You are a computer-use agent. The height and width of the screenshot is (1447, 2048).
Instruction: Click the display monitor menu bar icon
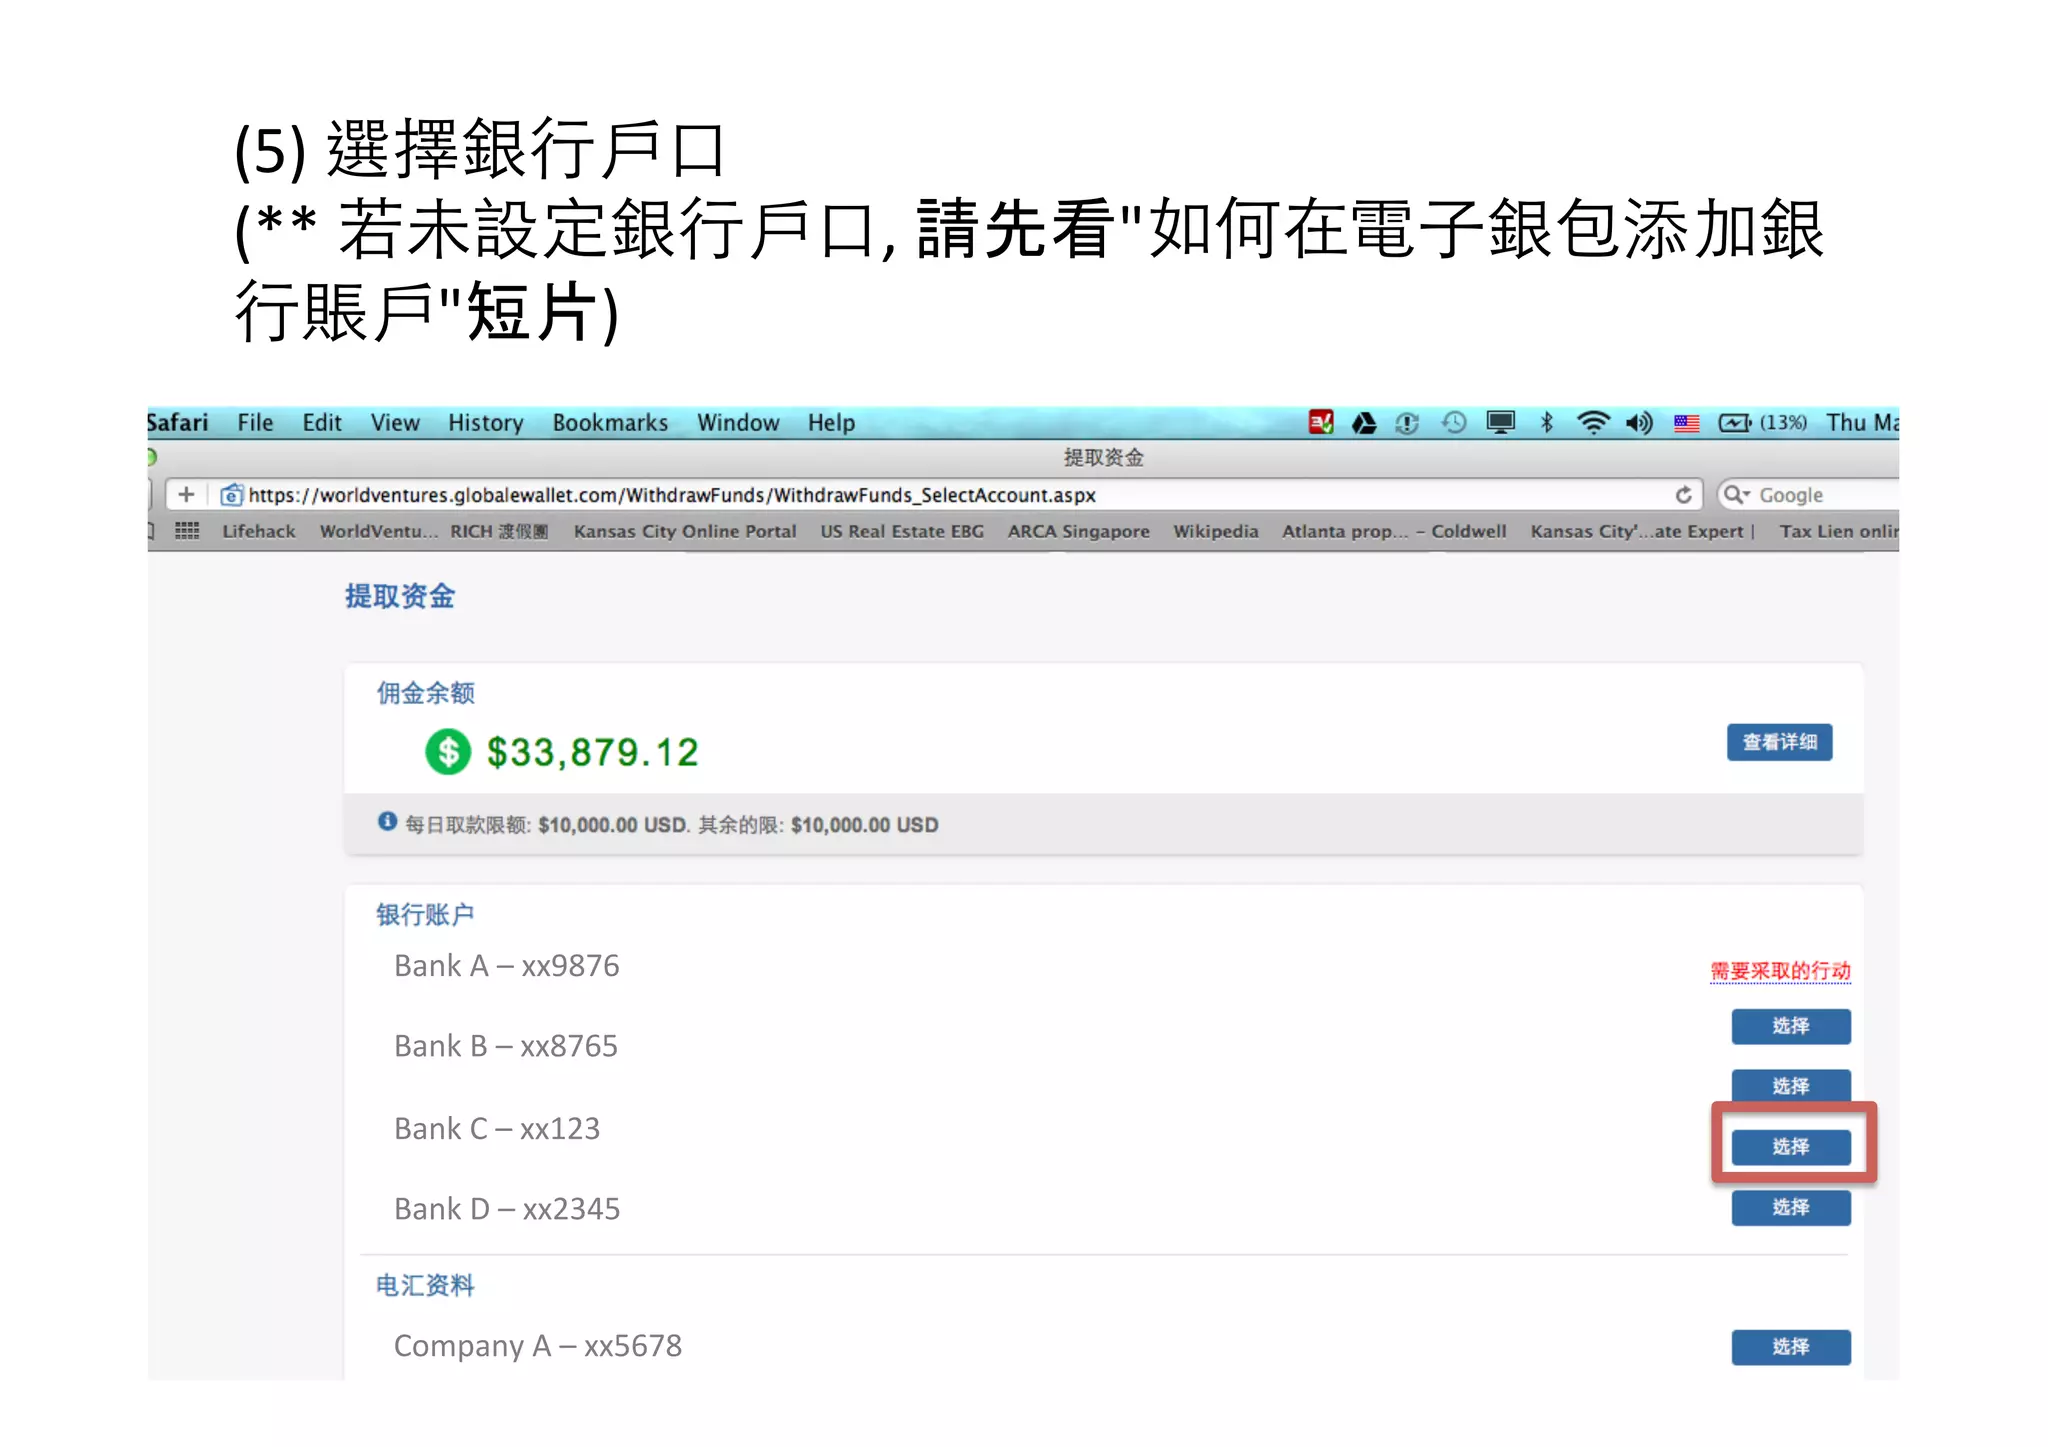[1500, 423]
